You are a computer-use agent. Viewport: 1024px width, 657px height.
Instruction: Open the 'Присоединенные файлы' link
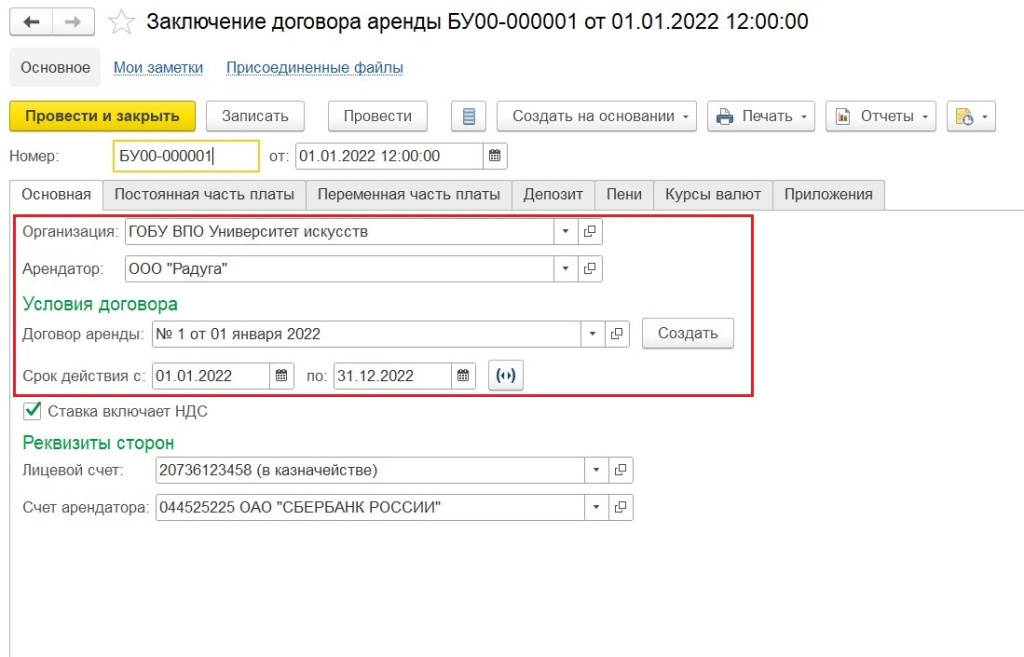tap(314, 68)
